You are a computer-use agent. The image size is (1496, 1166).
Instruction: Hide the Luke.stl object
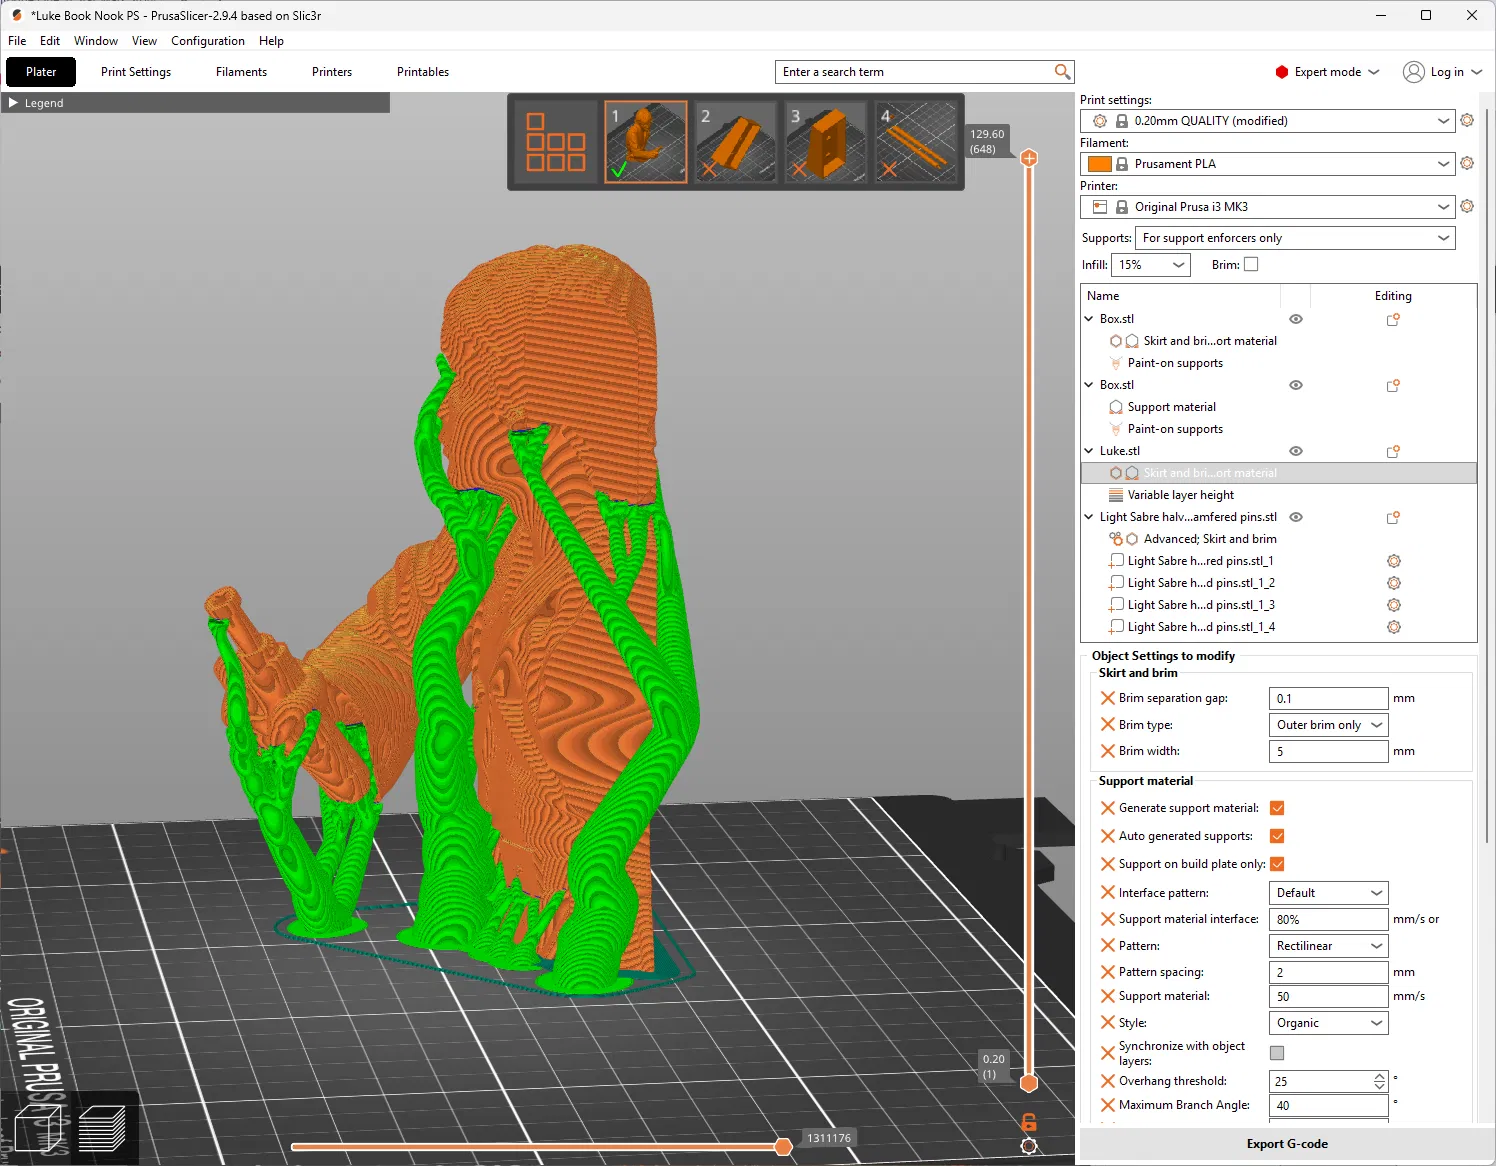(x=1296, y=451)
